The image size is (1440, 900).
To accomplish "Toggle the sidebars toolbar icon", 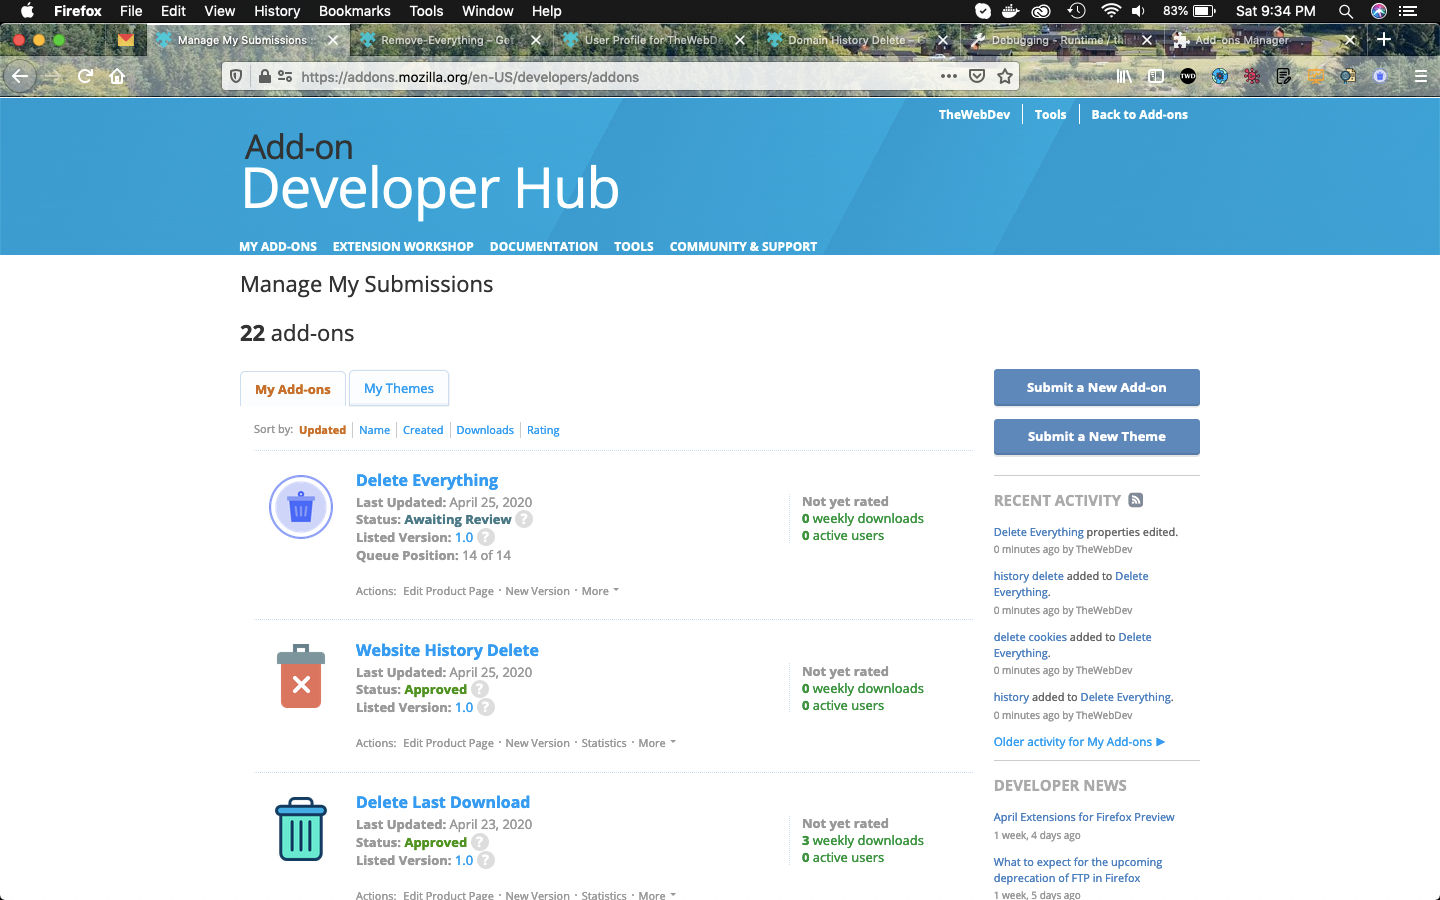I will (x=1156, y=76).
